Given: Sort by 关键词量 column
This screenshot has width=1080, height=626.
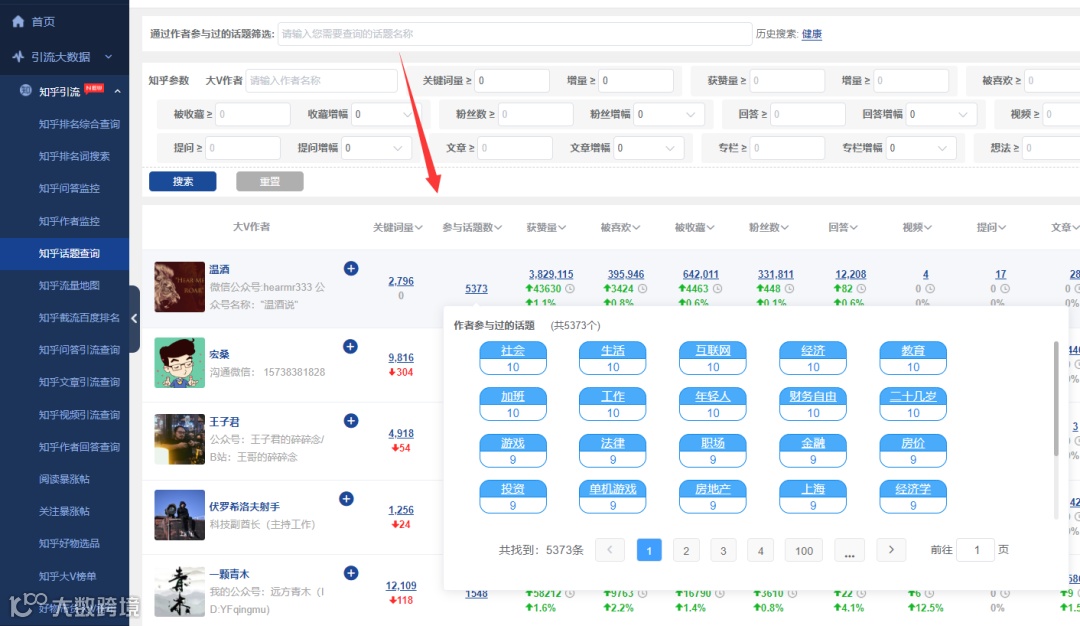Looking at the screenshot, I should pos(397,227).
